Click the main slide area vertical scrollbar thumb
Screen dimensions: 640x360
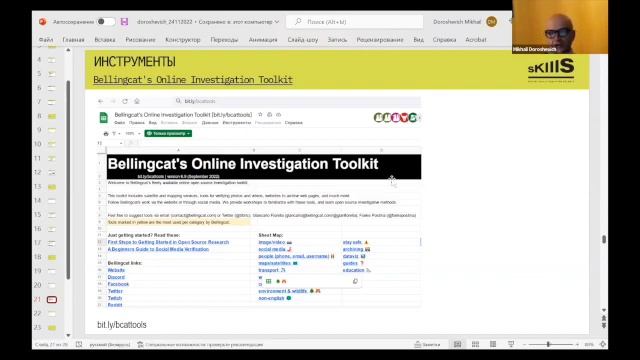click(604, 239)
